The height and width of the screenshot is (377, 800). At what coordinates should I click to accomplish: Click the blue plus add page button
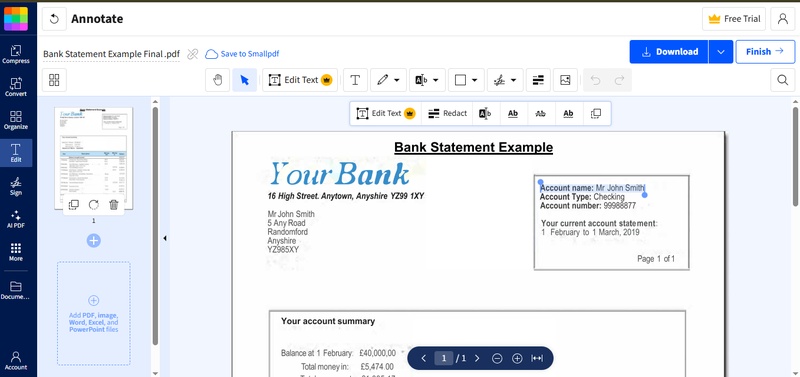[93, 240]
